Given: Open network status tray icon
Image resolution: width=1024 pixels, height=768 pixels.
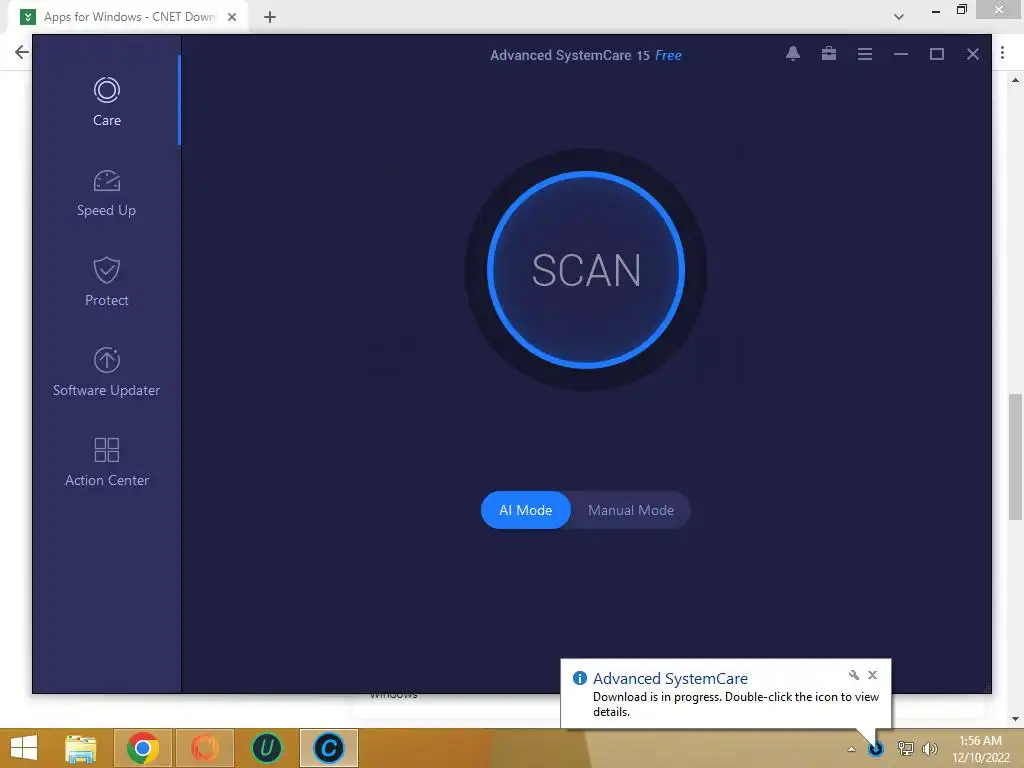Looking at the screenshot, I should click(x=906, y=748).
